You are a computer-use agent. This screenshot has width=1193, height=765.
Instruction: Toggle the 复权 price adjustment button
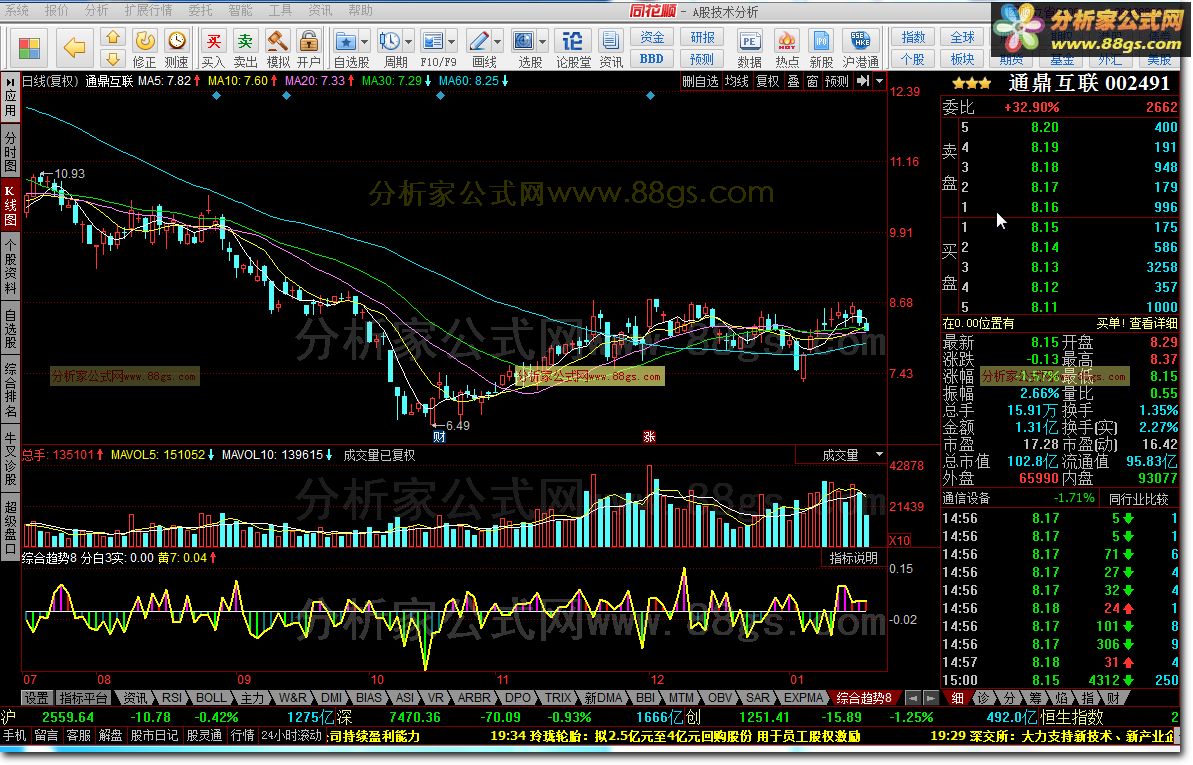[767, 81]
